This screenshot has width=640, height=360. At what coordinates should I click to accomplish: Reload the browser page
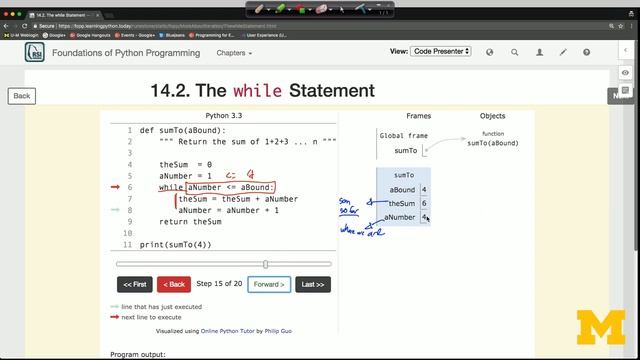(24, 26)
